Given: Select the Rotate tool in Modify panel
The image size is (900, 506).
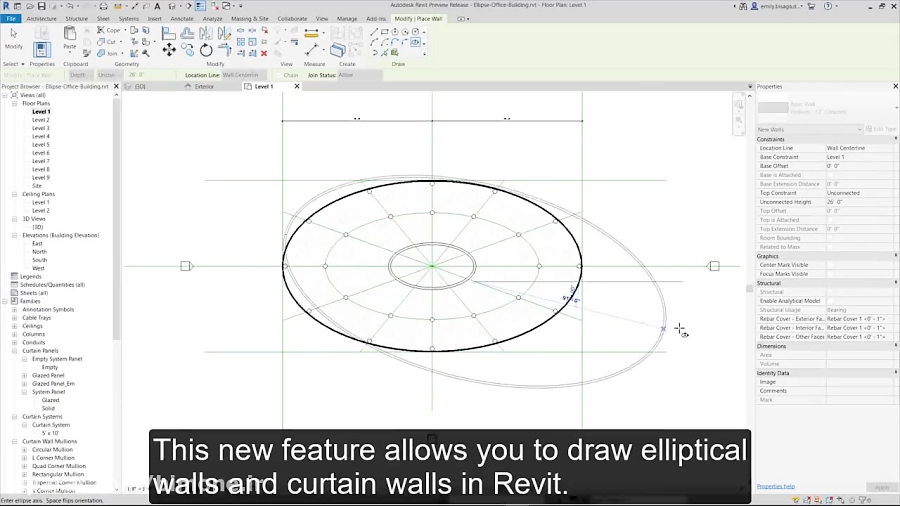Looking at the screenshot, I should coord(205,50).
